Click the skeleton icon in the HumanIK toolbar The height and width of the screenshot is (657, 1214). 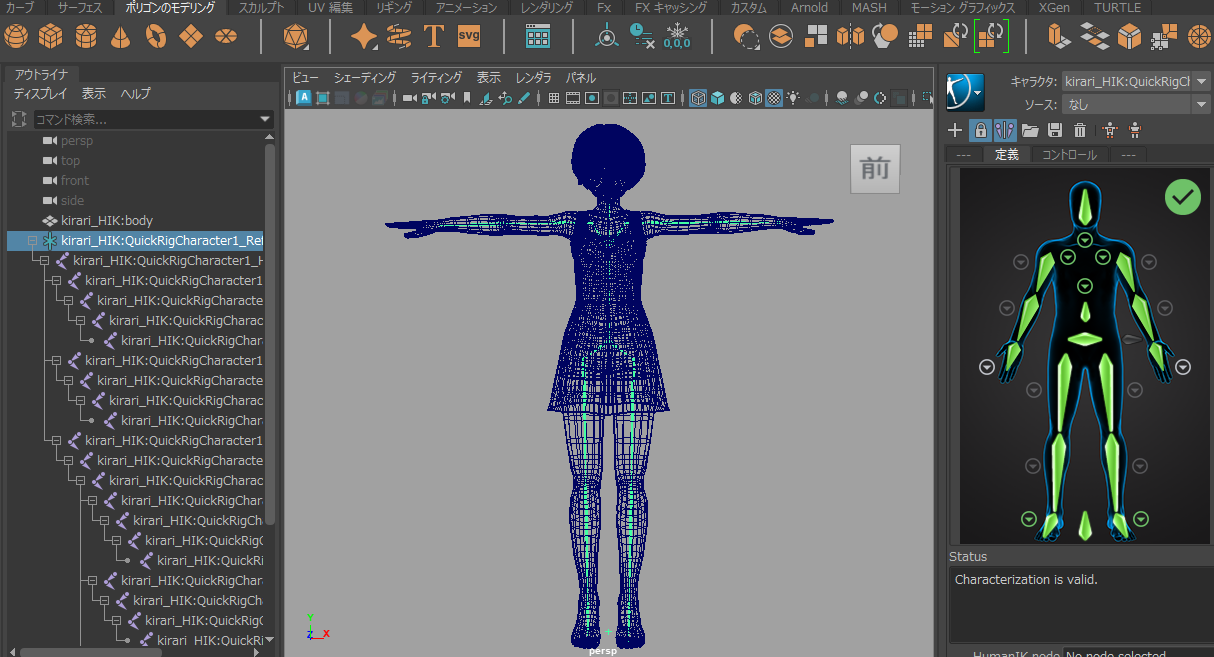click(x=1110, y=130)
